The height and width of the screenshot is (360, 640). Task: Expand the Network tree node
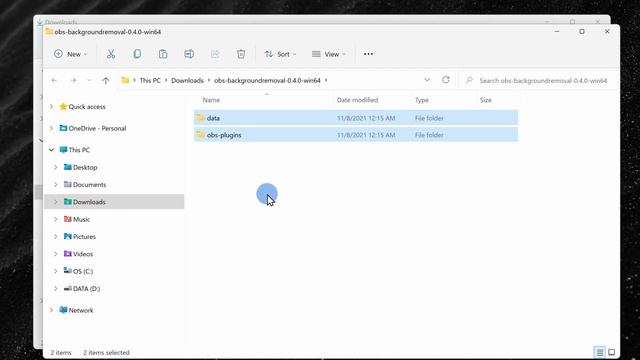51,310
